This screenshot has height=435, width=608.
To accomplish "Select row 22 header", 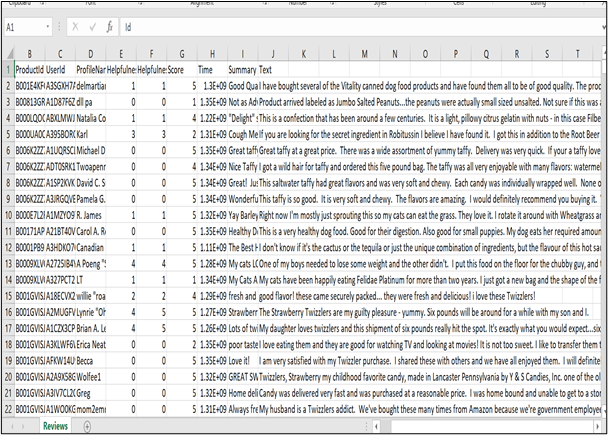I will [x=9, y=409].
